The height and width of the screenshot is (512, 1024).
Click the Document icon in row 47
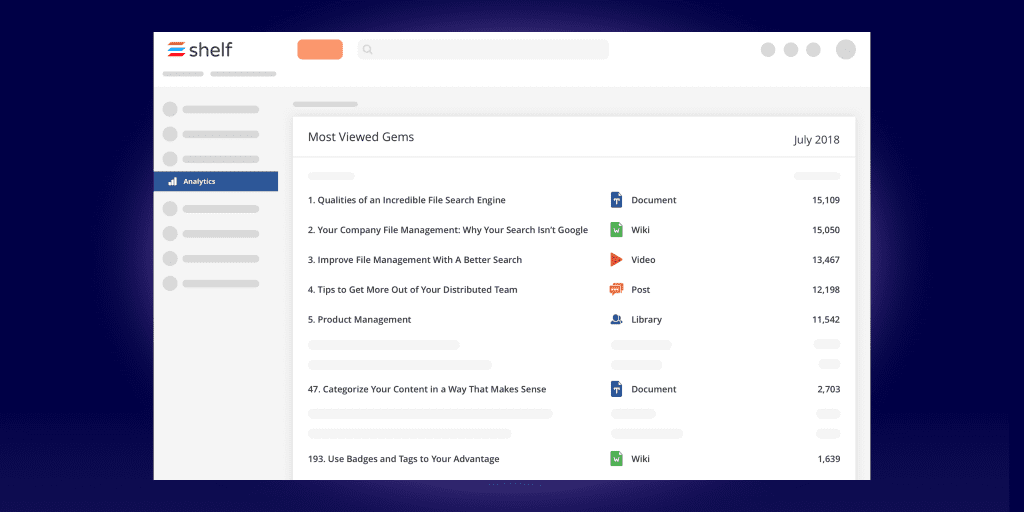click(616, 389)
